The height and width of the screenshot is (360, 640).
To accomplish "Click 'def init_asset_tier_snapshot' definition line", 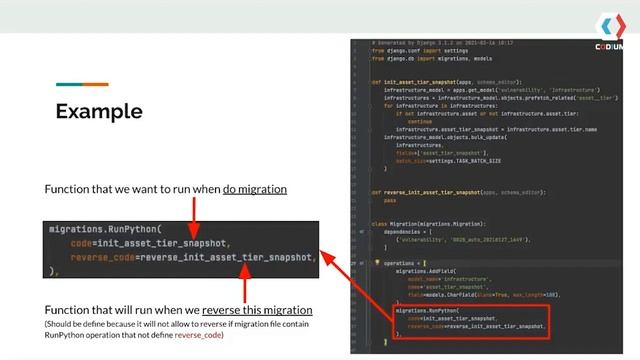I will click(447, 82).
